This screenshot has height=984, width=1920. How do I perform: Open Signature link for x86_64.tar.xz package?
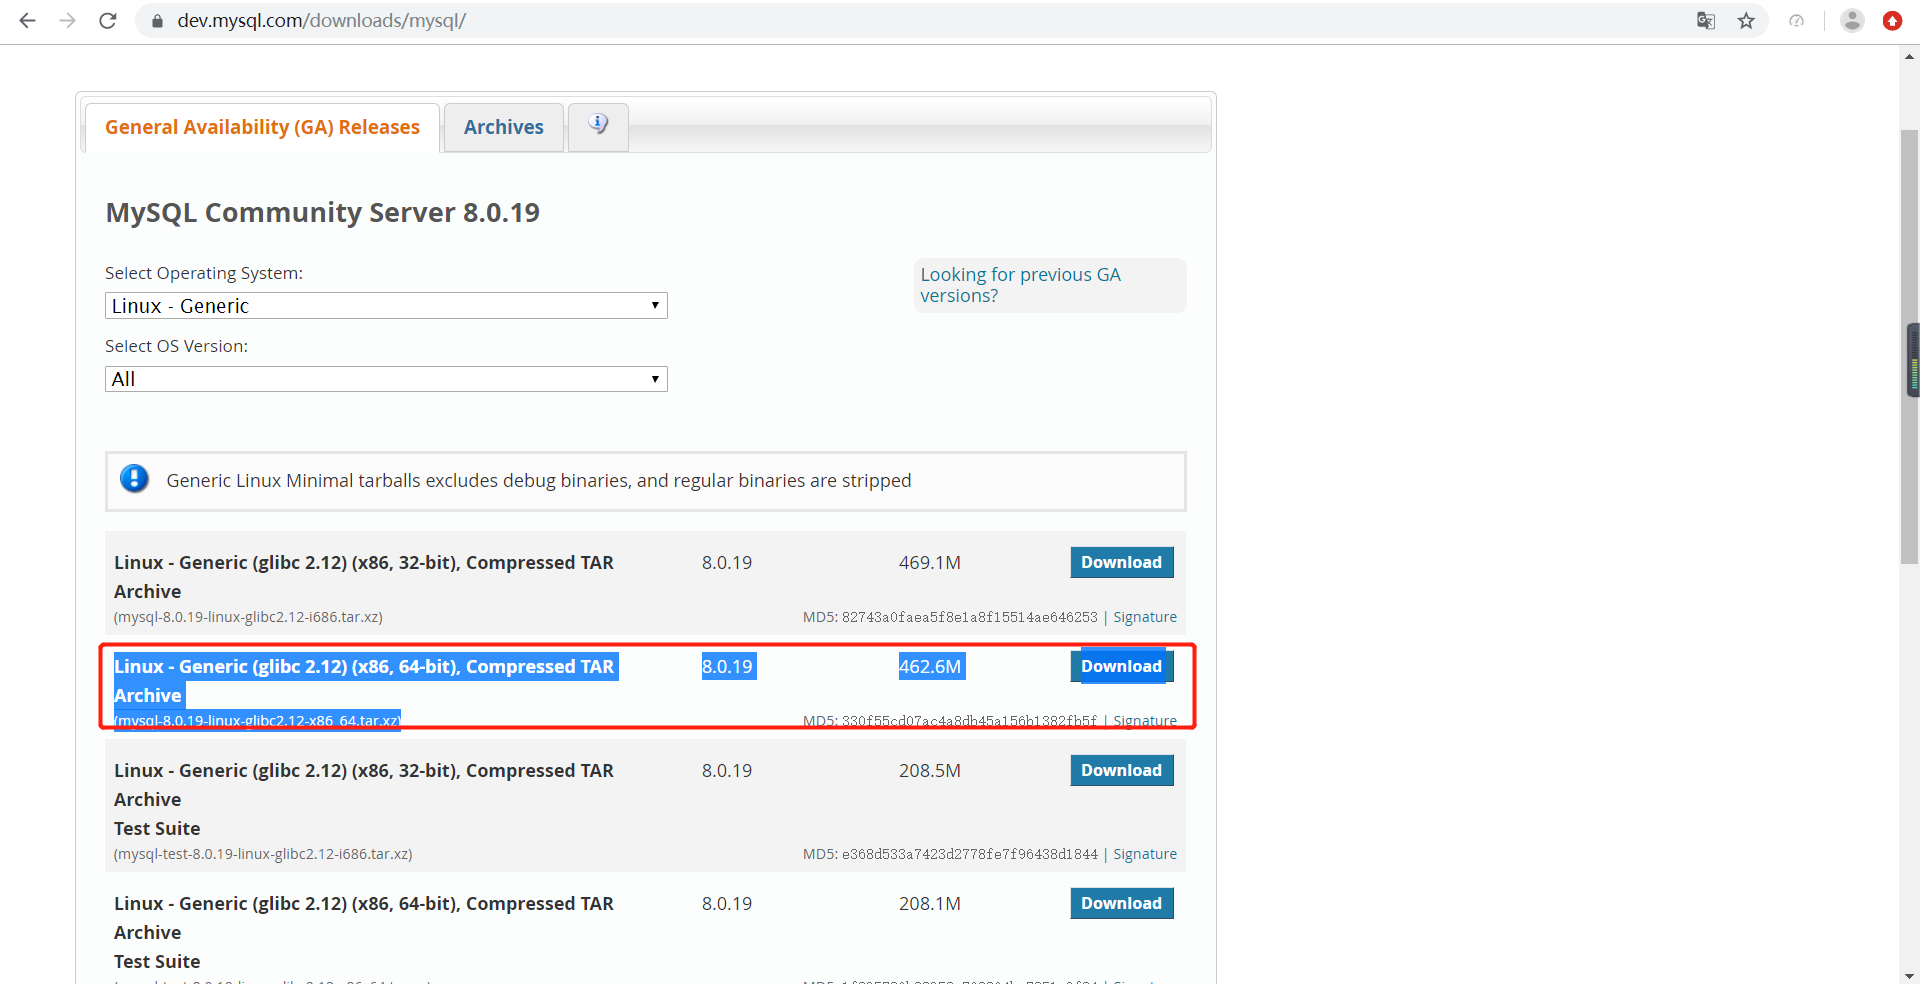tap(1145, 720)
